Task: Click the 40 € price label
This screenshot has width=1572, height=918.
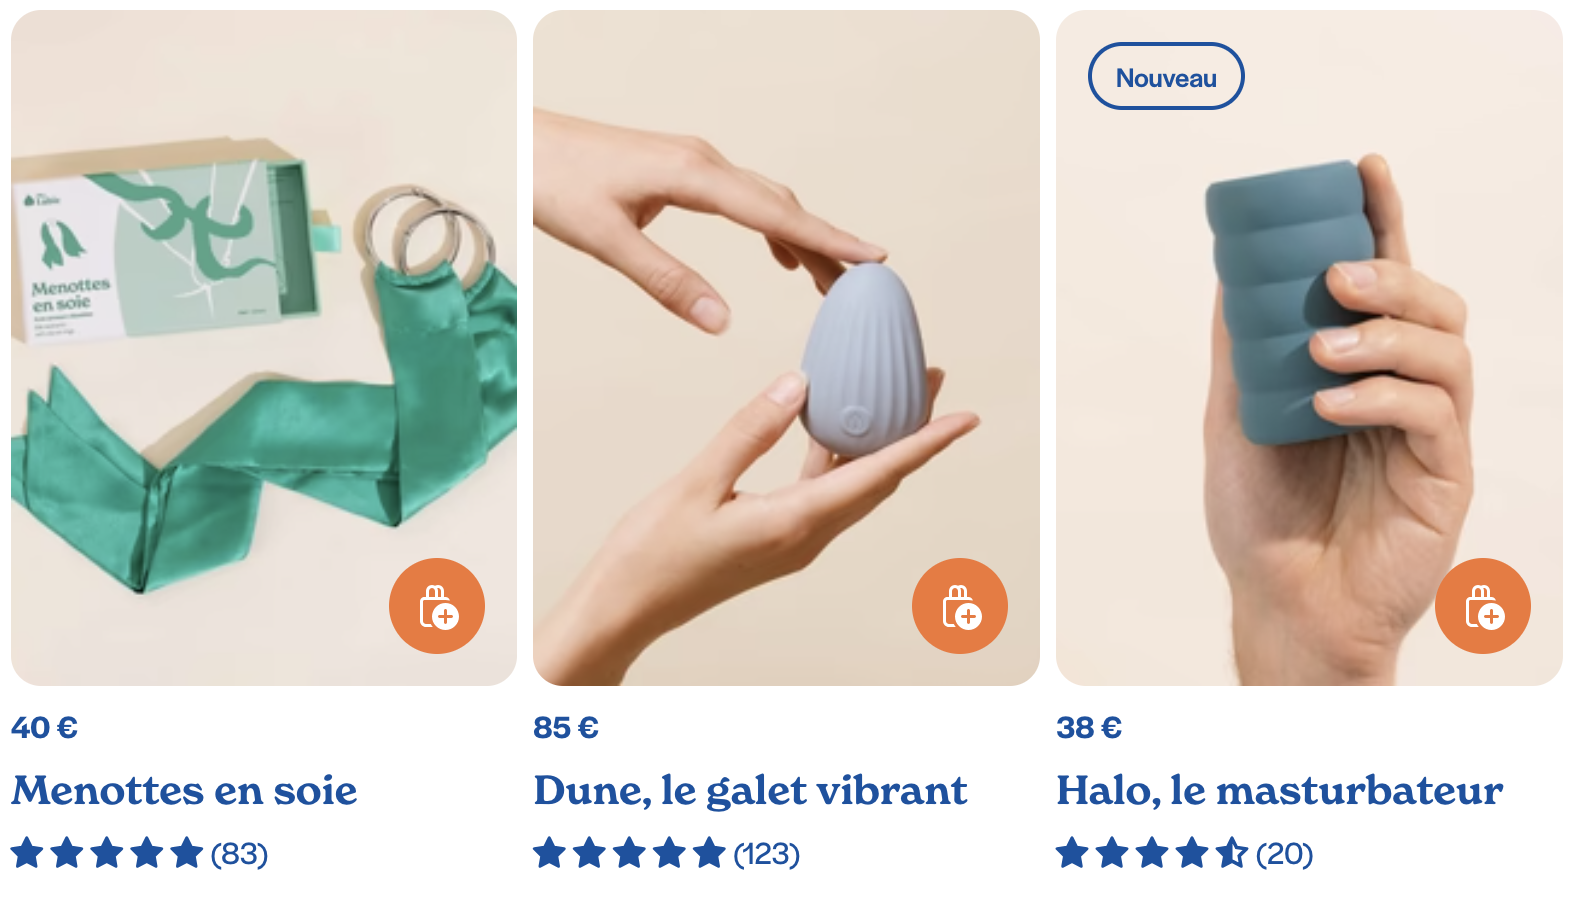Action: (44, 727)
